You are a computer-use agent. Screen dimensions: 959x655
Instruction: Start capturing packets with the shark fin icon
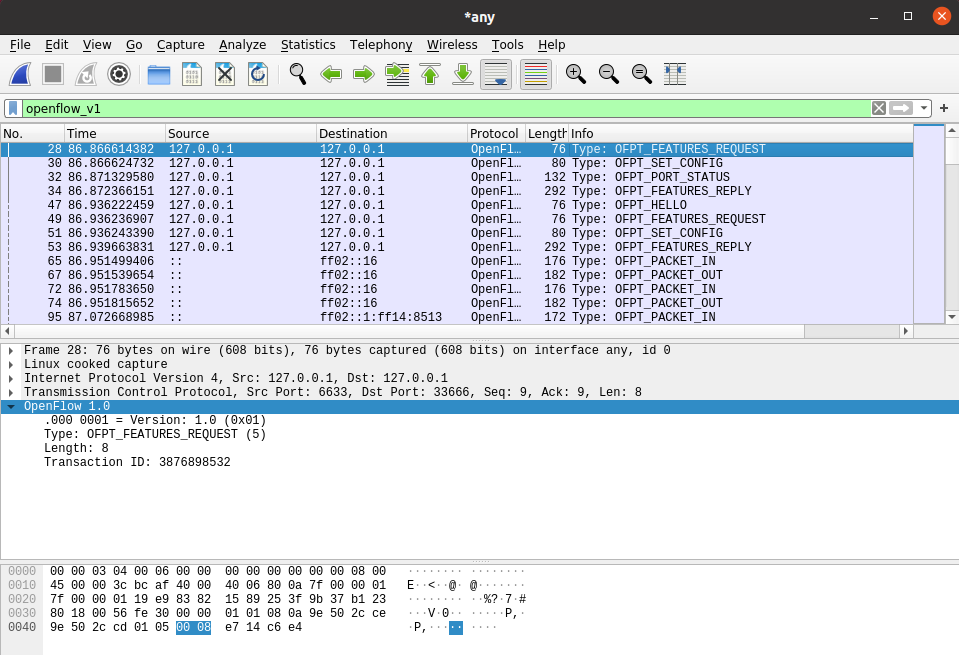pos(21,74)
